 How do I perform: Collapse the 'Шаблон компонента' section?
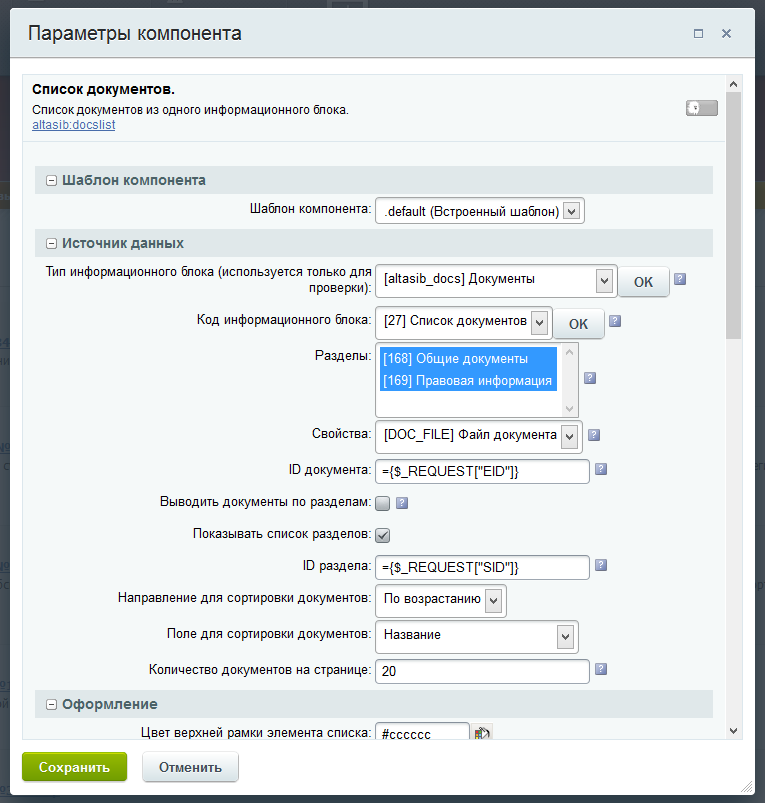tap(51, 181)
